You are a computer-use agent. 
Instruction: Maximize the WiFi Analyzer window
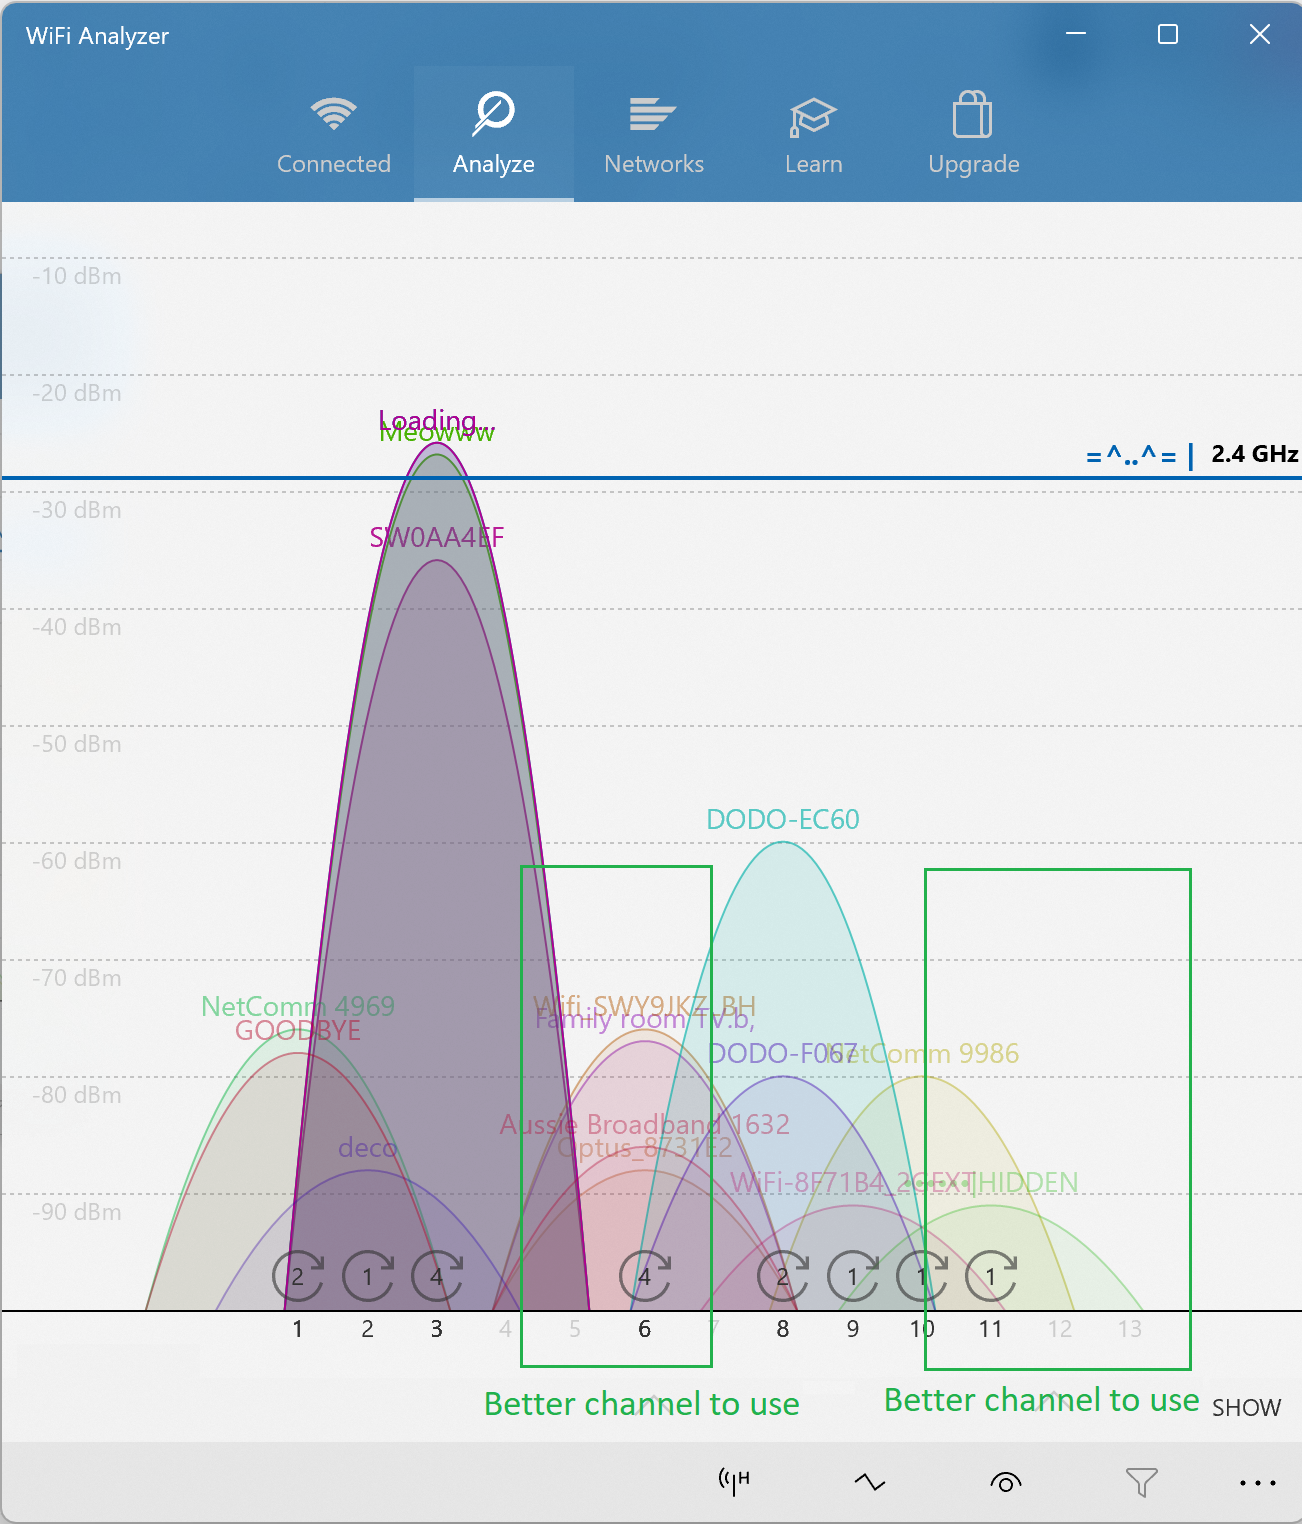(x=1168, y=35)
